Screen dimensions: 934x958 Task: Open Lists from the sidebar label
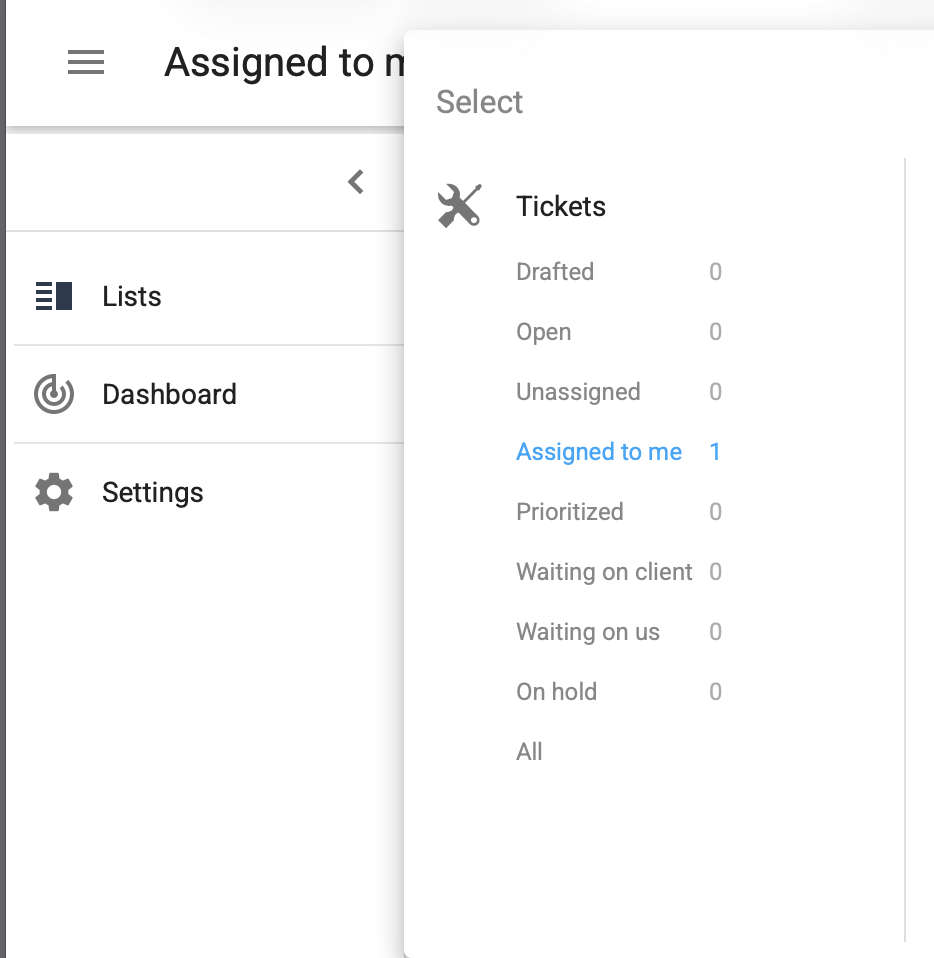132,296
